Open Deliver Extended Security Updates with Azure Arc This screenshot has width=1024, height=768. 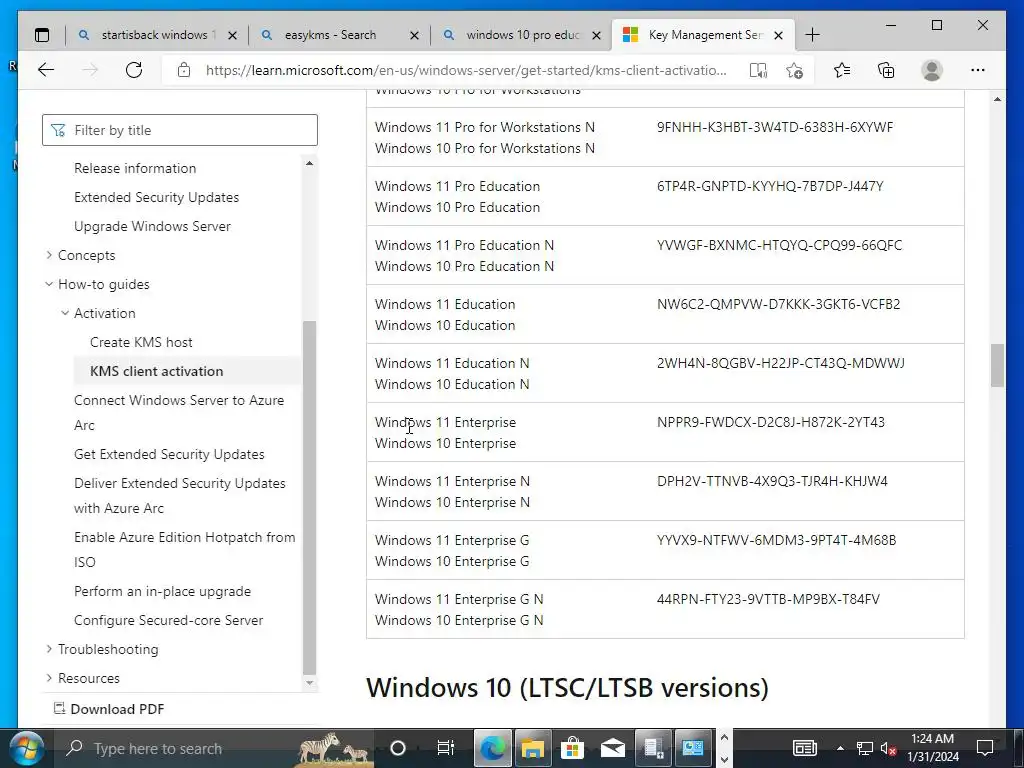click(x=180, y=495)
